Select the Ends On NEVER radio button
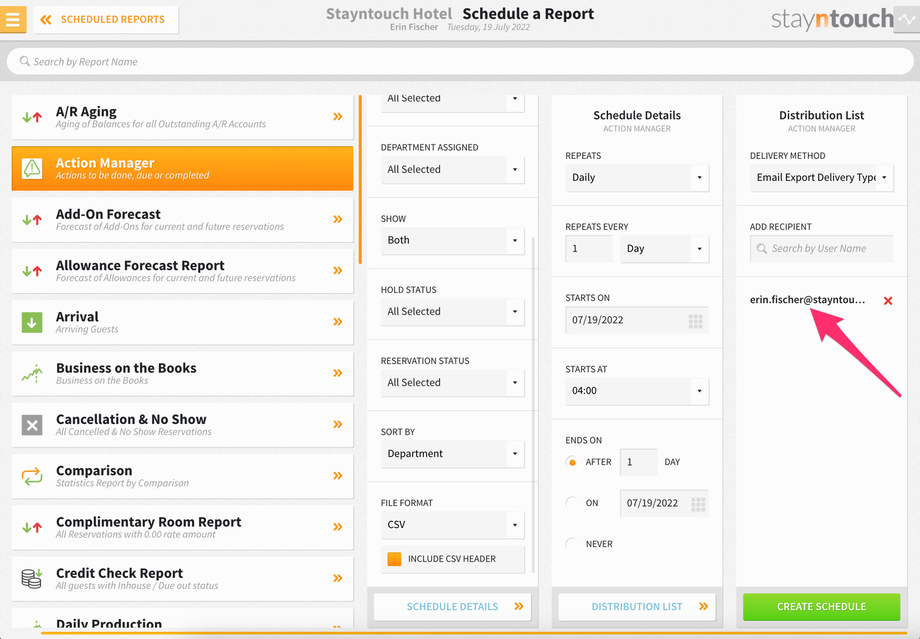Viewport: 920px width, 639px height. pyautogui.click(x=572, y=544)
